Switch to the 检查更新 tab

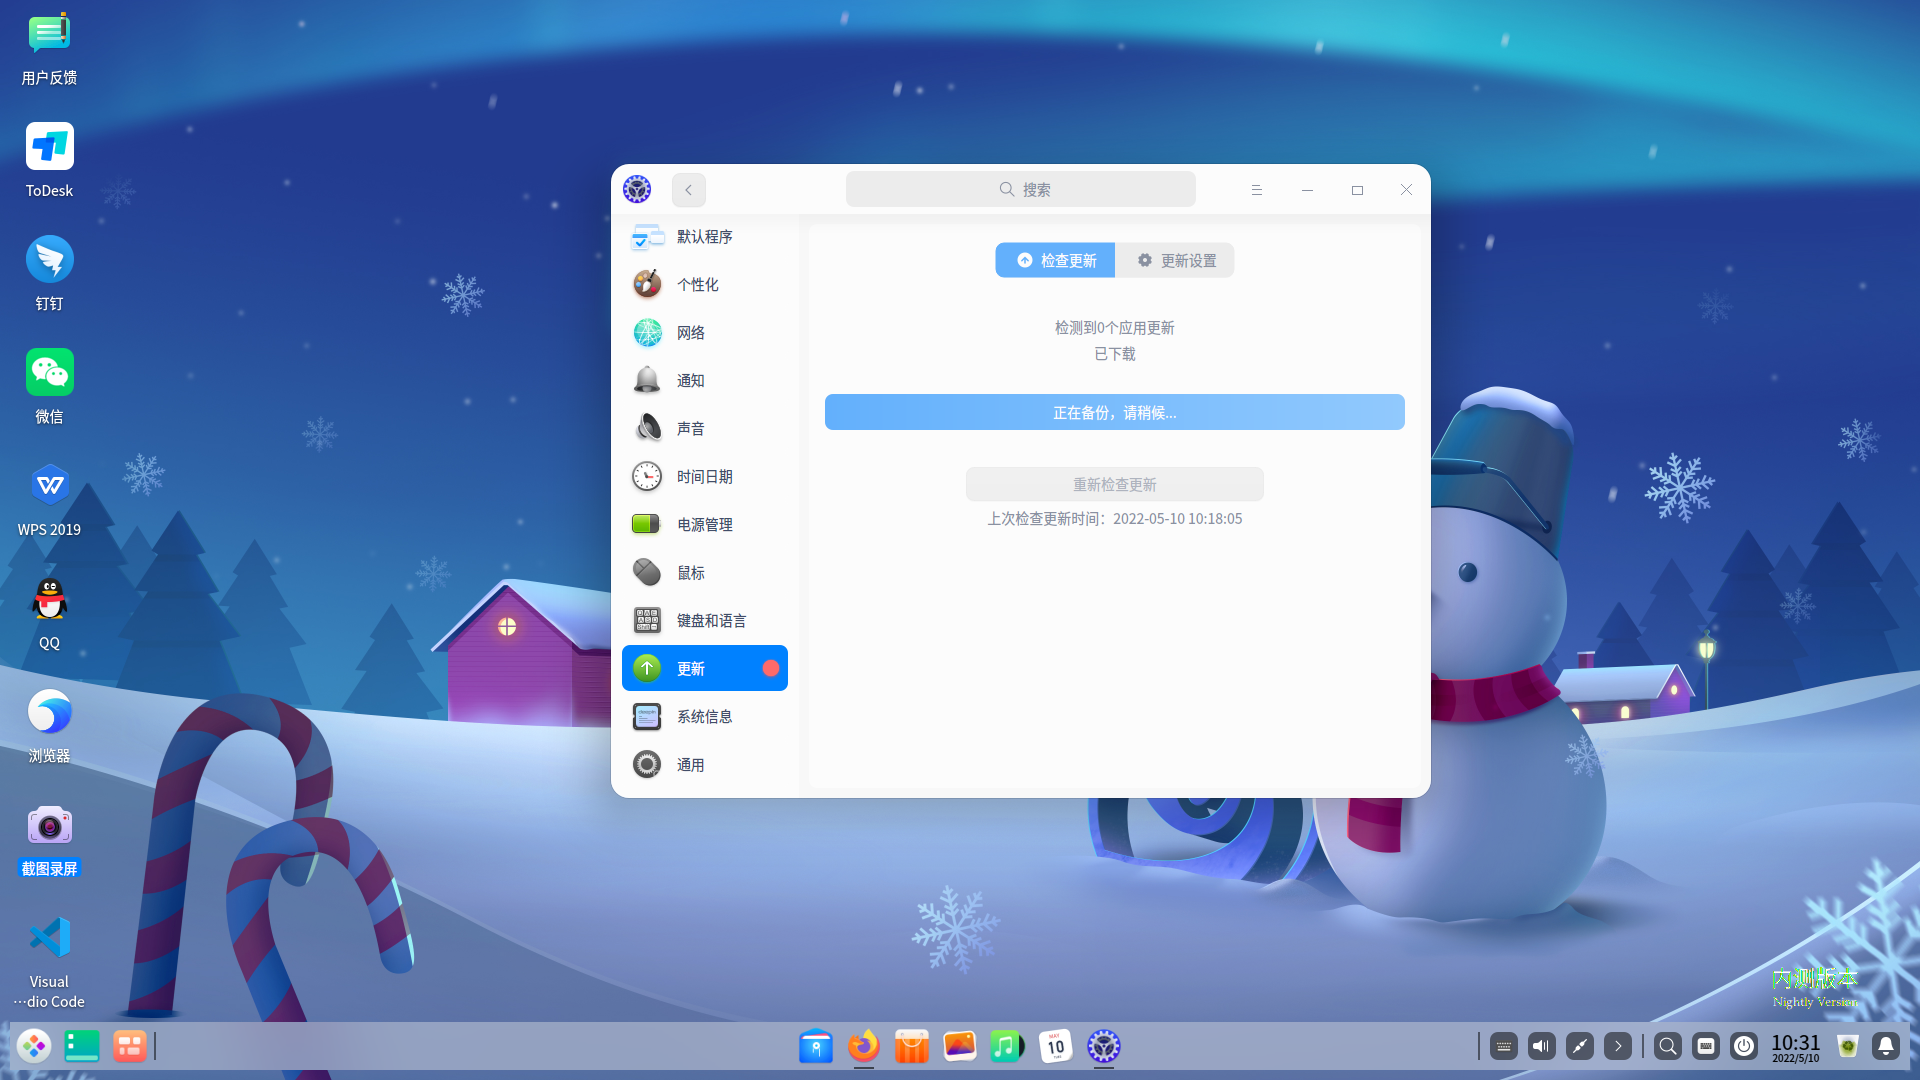1054,260
